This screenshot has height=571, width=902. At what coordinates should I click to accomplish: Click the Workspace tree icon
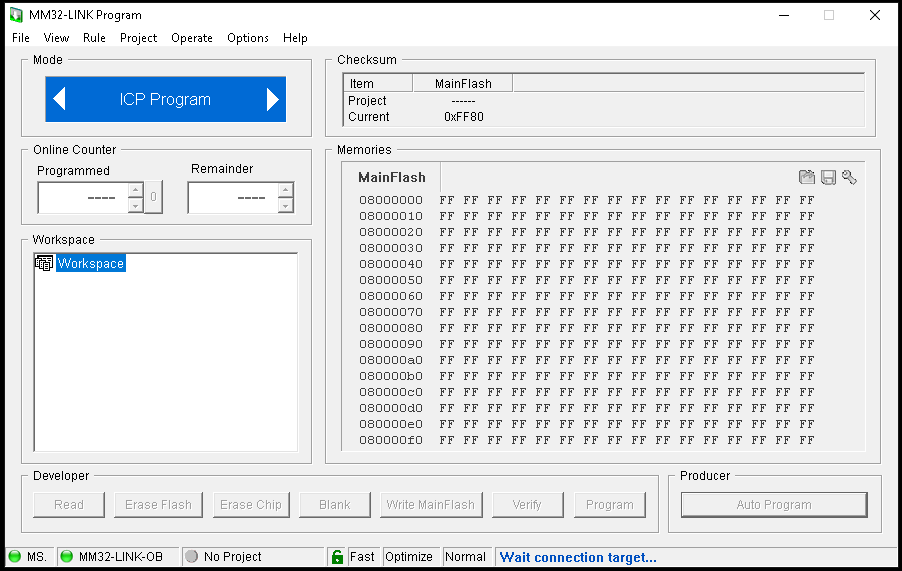tap(44, 263)
